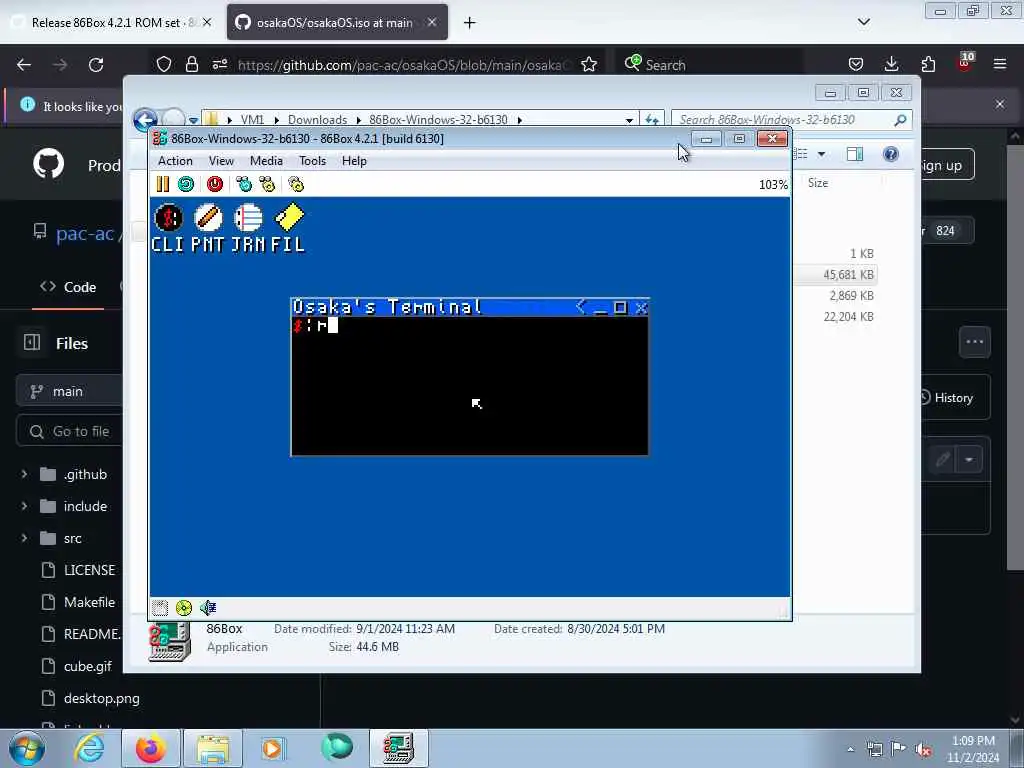Viewport: 1024px width, 768px height.
Task: Click the red ACPI shutdown power icon
Action: click(x=215, y=184)
